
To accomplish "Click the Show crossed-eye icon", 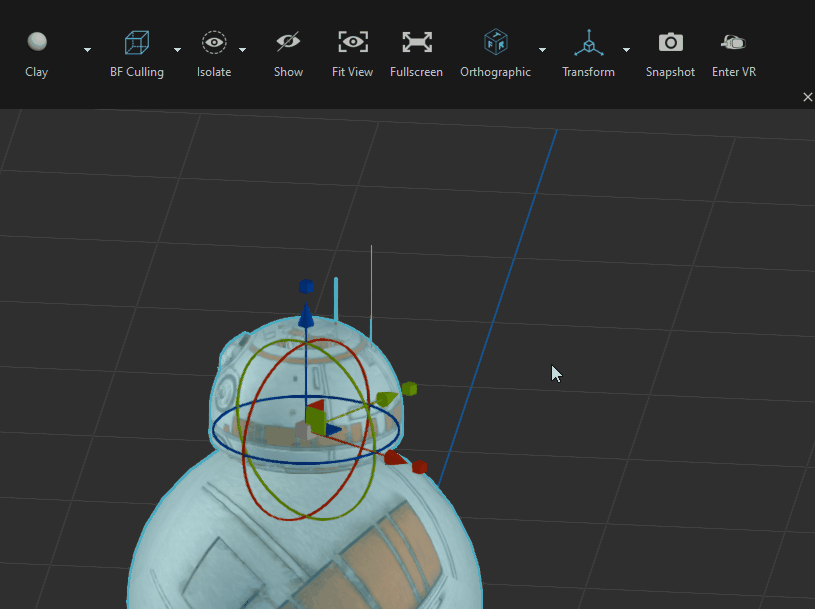I will click(288, 42).
